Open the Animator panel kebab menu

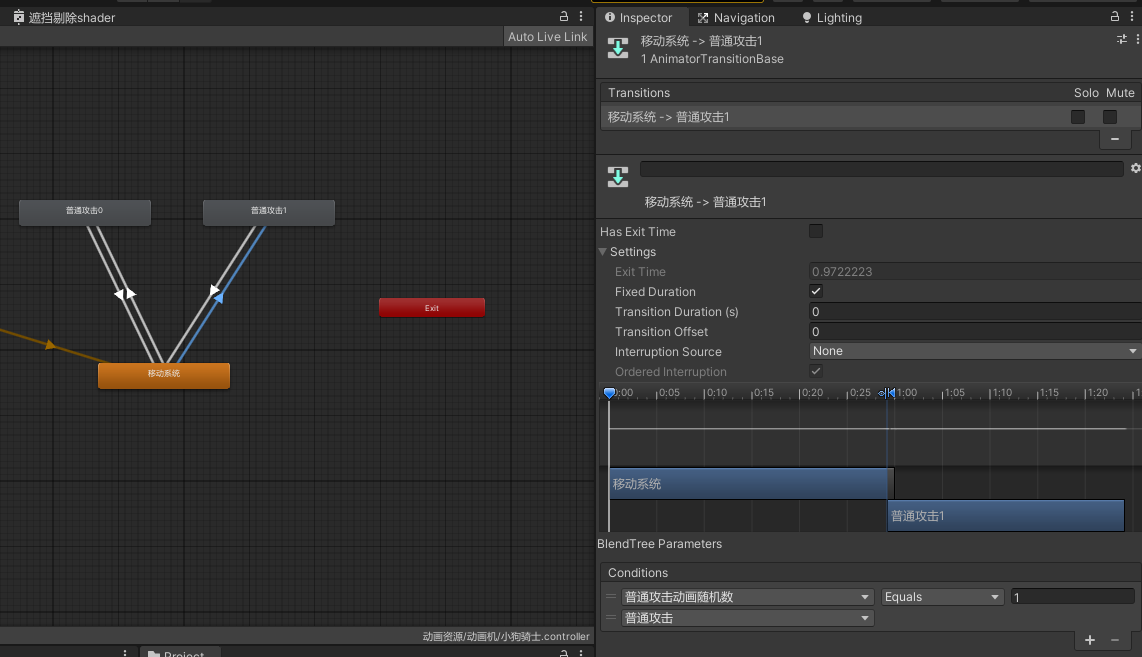pyautogui.click(x=580, y=16)
